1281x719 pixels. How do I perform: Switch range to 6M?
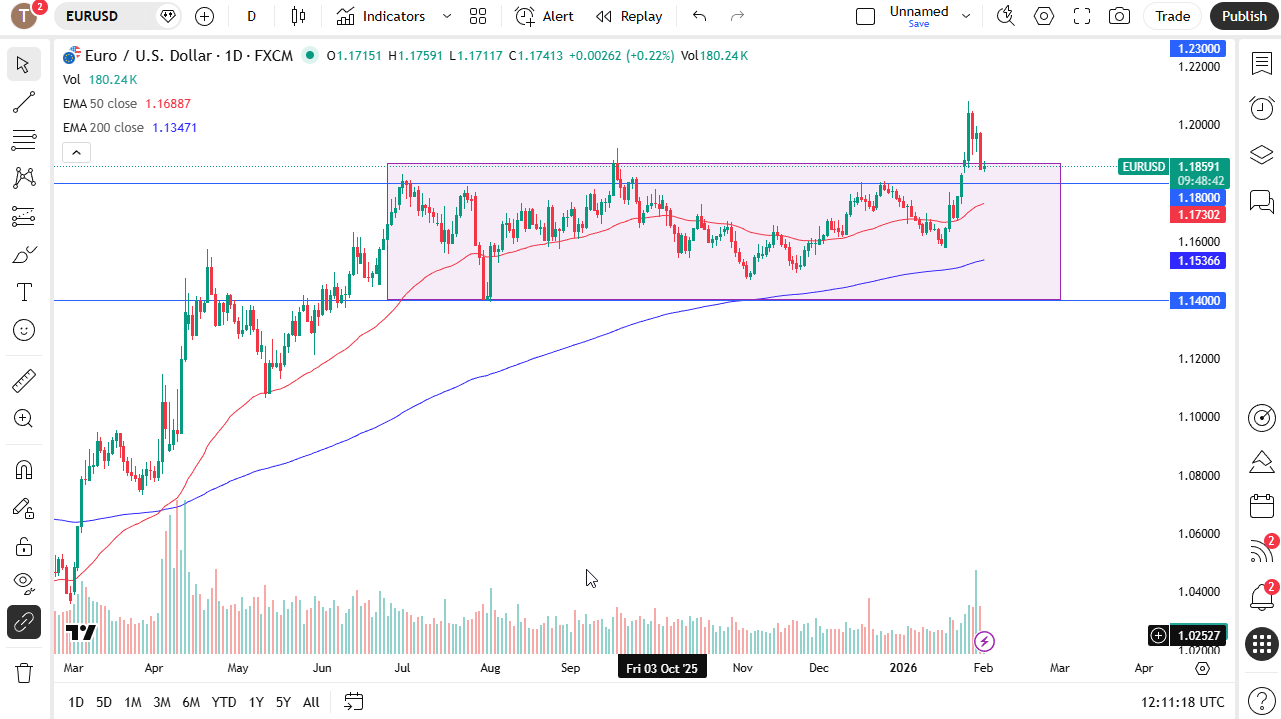(191, 702)
